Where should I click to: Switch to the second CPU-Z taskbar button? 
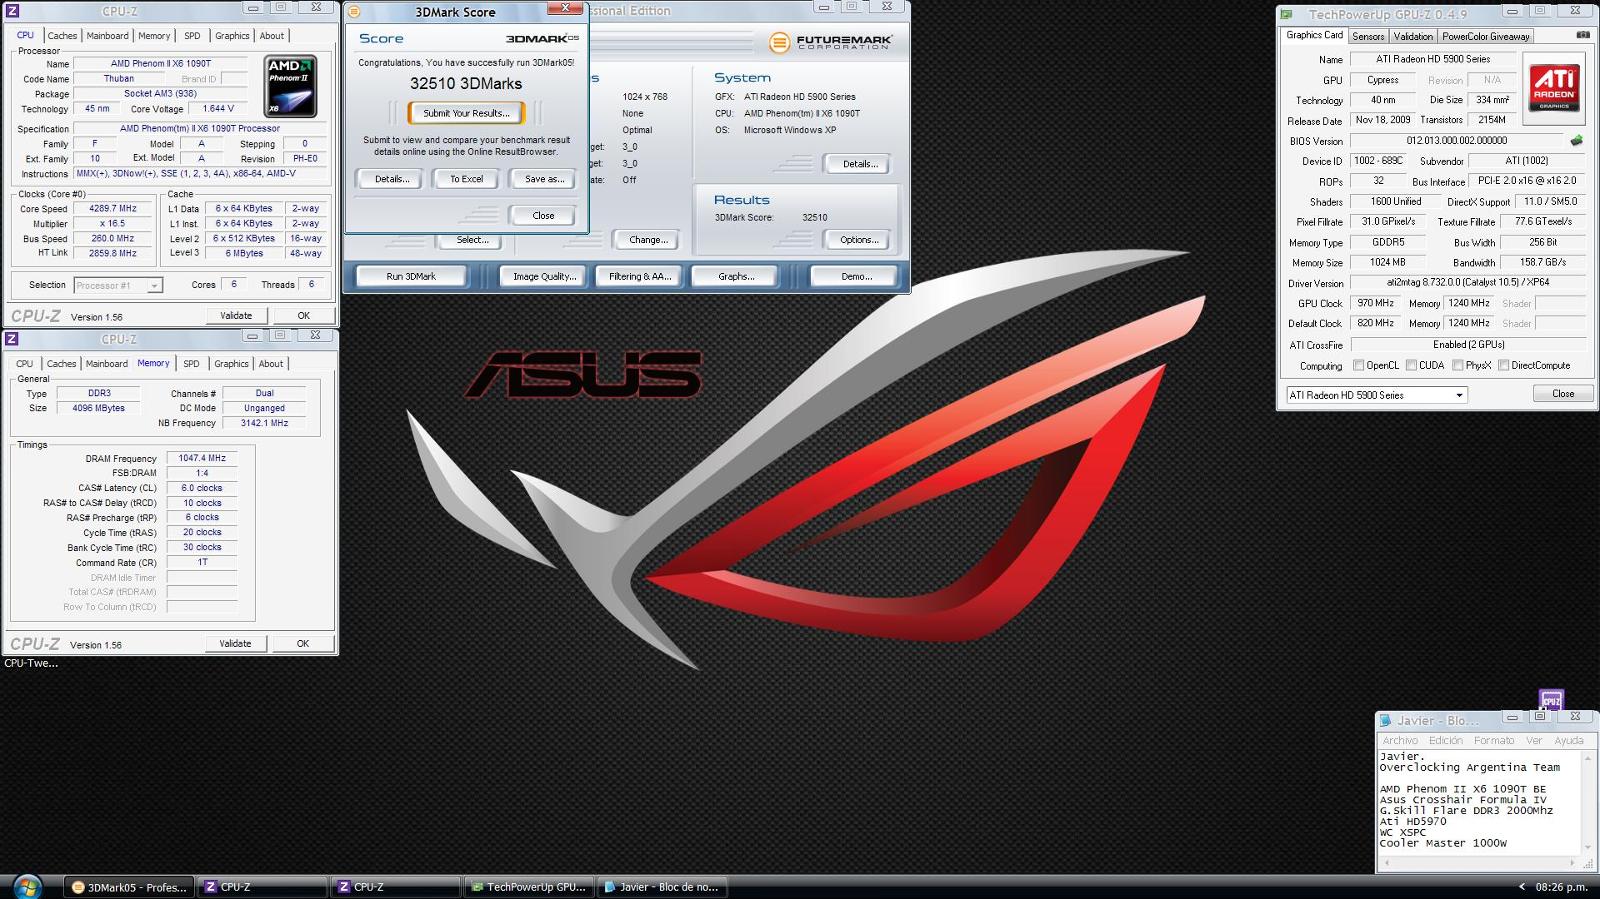(396, 887)
